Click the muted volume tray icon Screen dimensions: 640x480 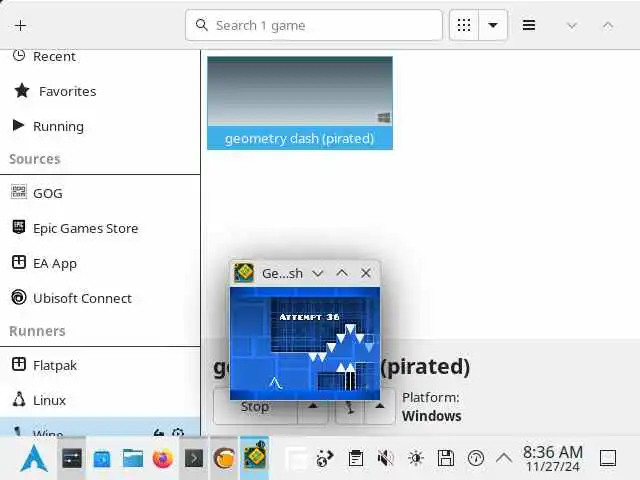[x=386, y=458]
